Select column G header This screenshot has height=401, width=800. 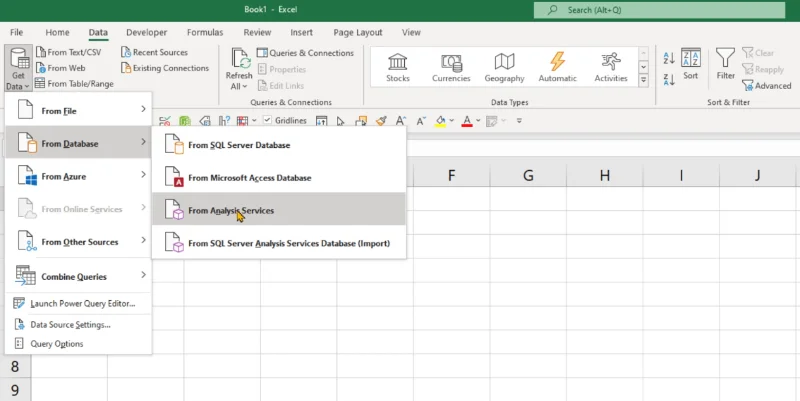pos(528,176)
